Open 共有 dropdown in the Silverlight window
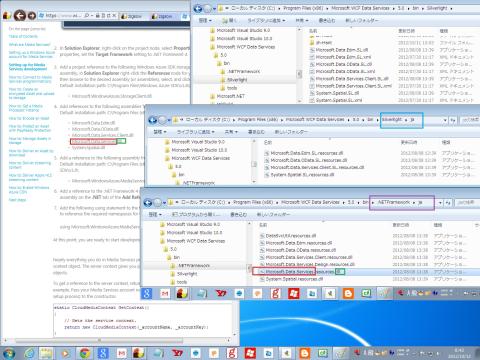The image size is (480, 360). pyautogui.click(x=301, y=21)
